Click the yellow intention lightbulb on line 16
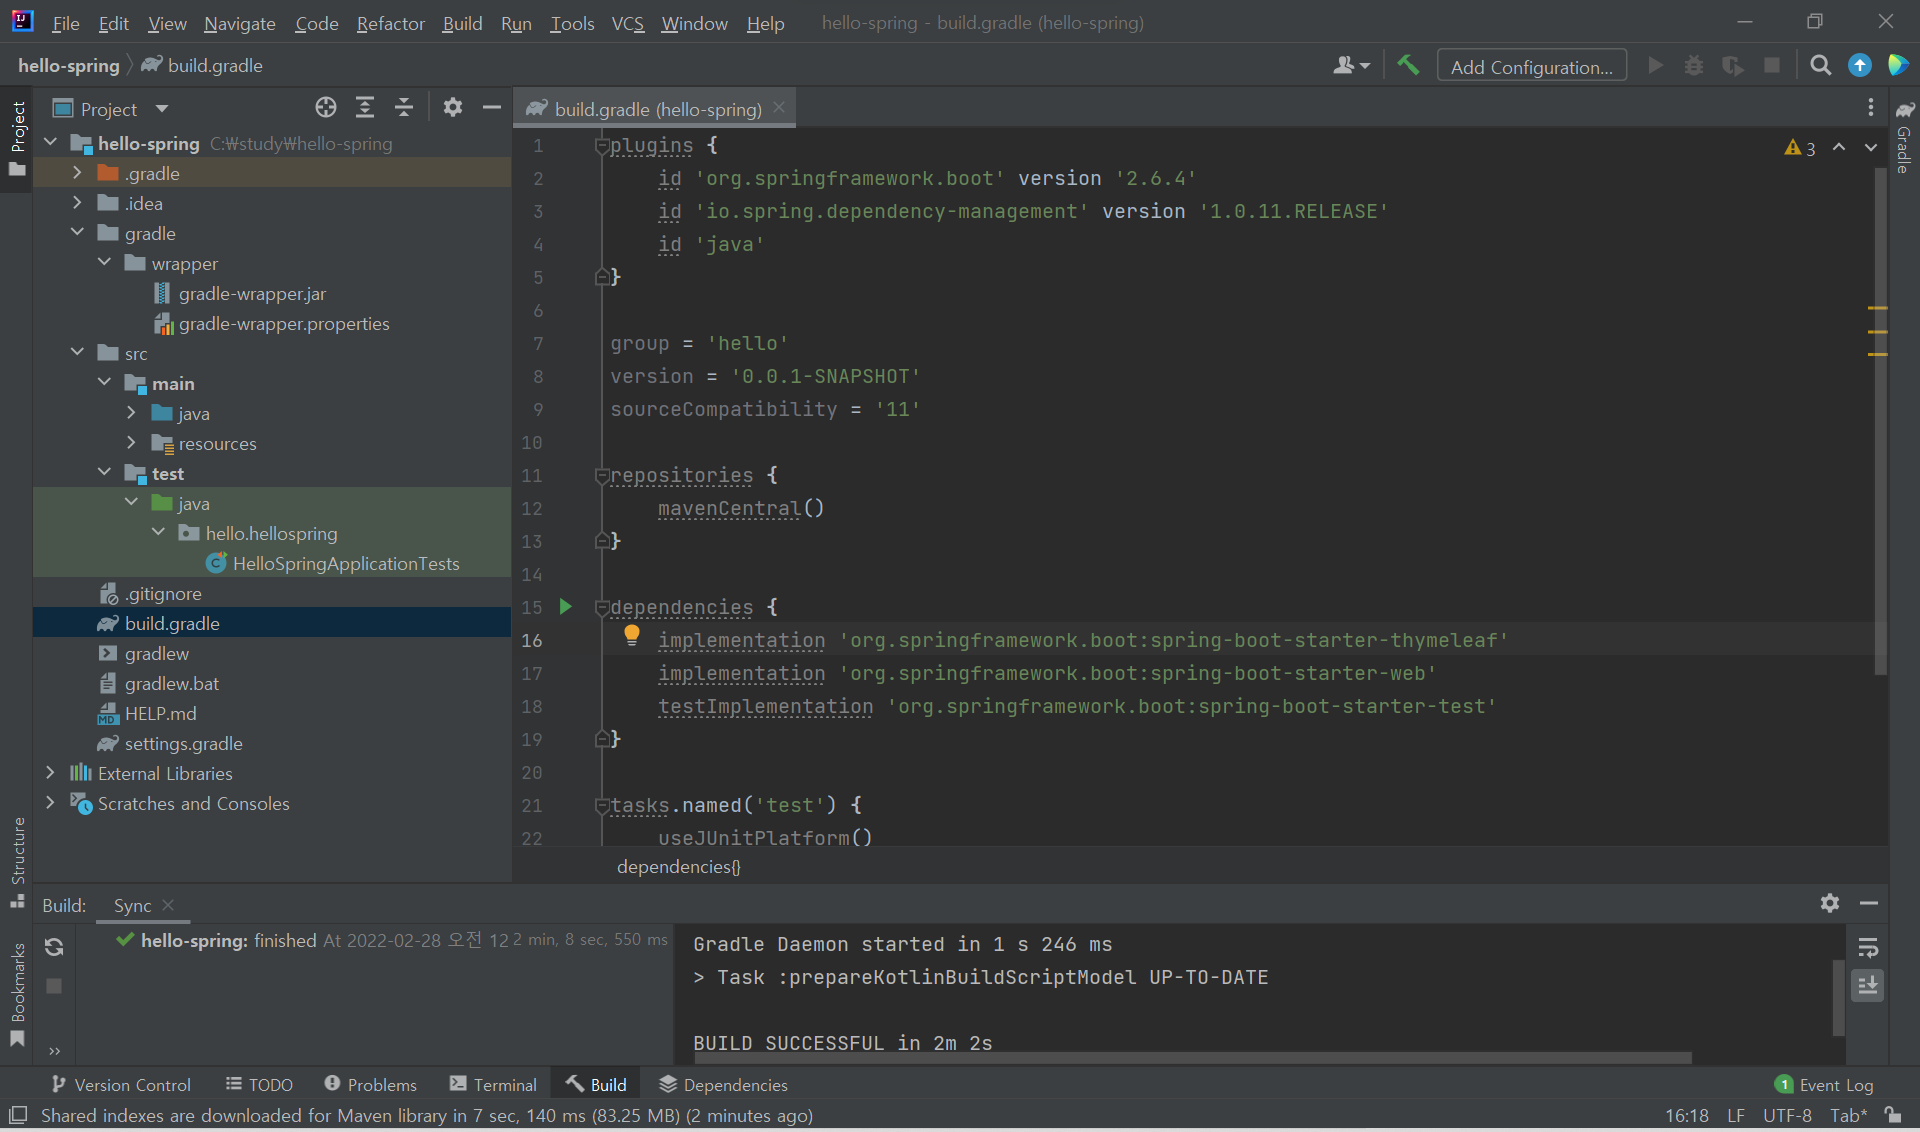The width and height of the screenshot is (1920, 1132). click(632, 634)
